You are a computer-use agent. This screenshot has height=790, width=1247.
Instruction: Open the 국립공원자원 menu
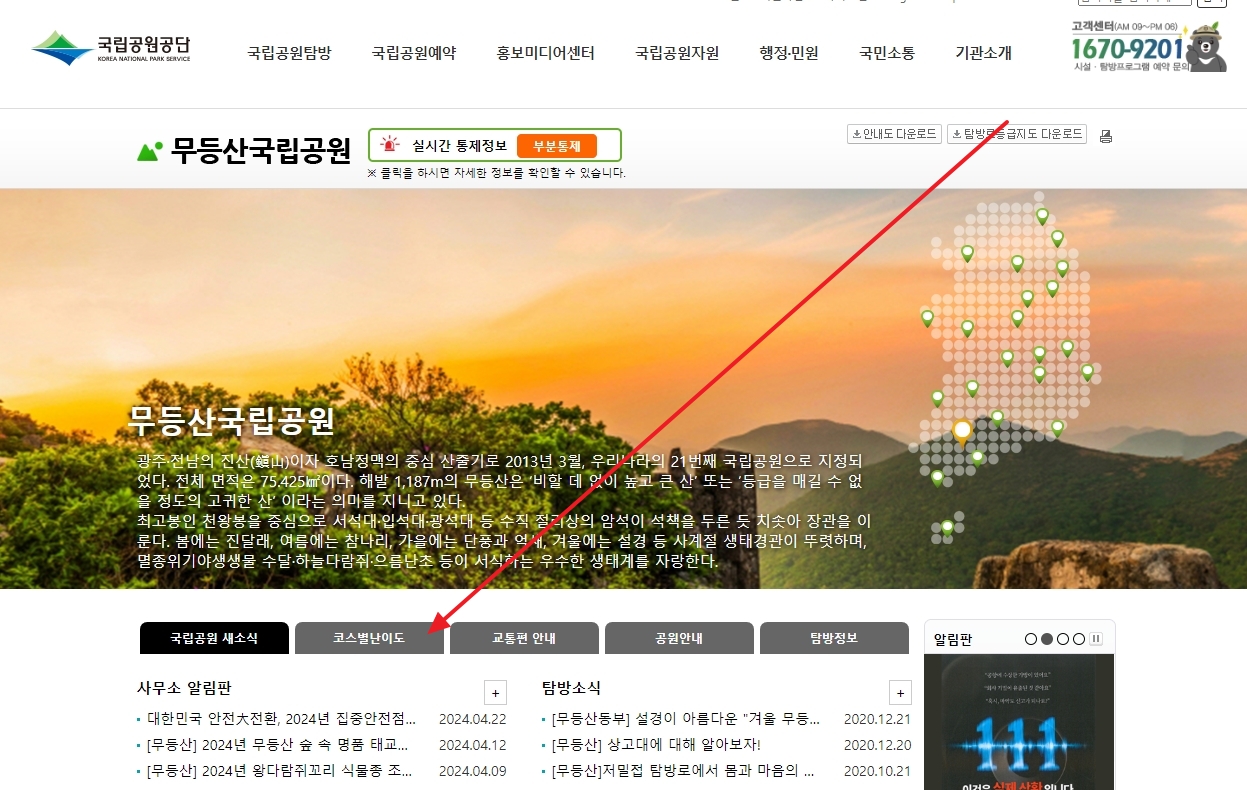[x=677, y=53]
